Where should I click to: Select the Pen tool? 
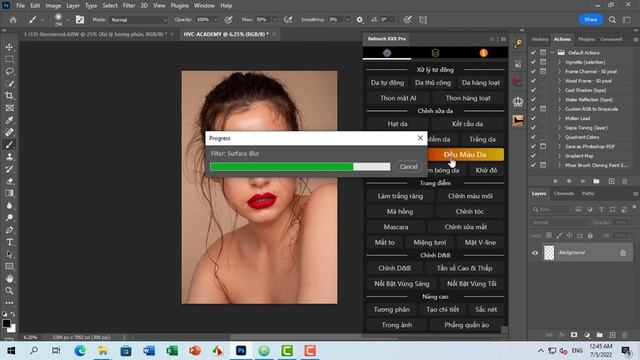pos(9,230)
